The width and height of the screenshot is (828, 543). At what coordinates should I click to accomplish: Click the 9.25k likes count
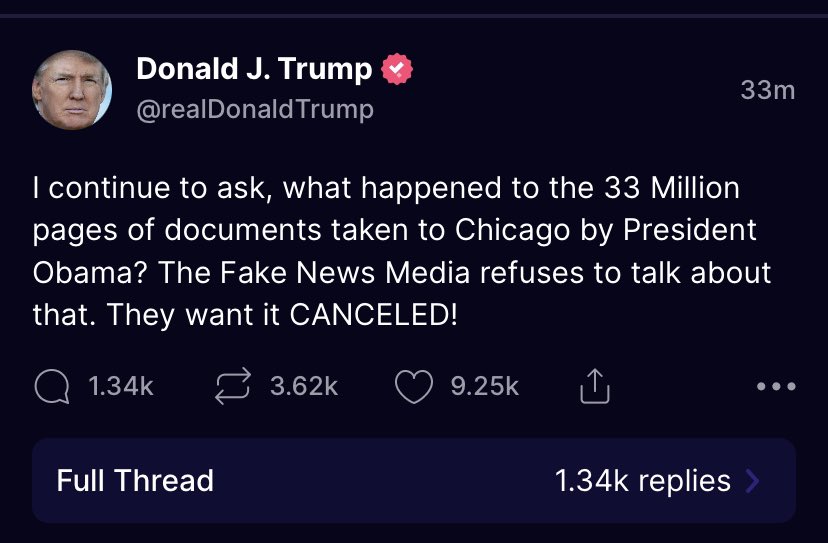(x=485, y=387)
